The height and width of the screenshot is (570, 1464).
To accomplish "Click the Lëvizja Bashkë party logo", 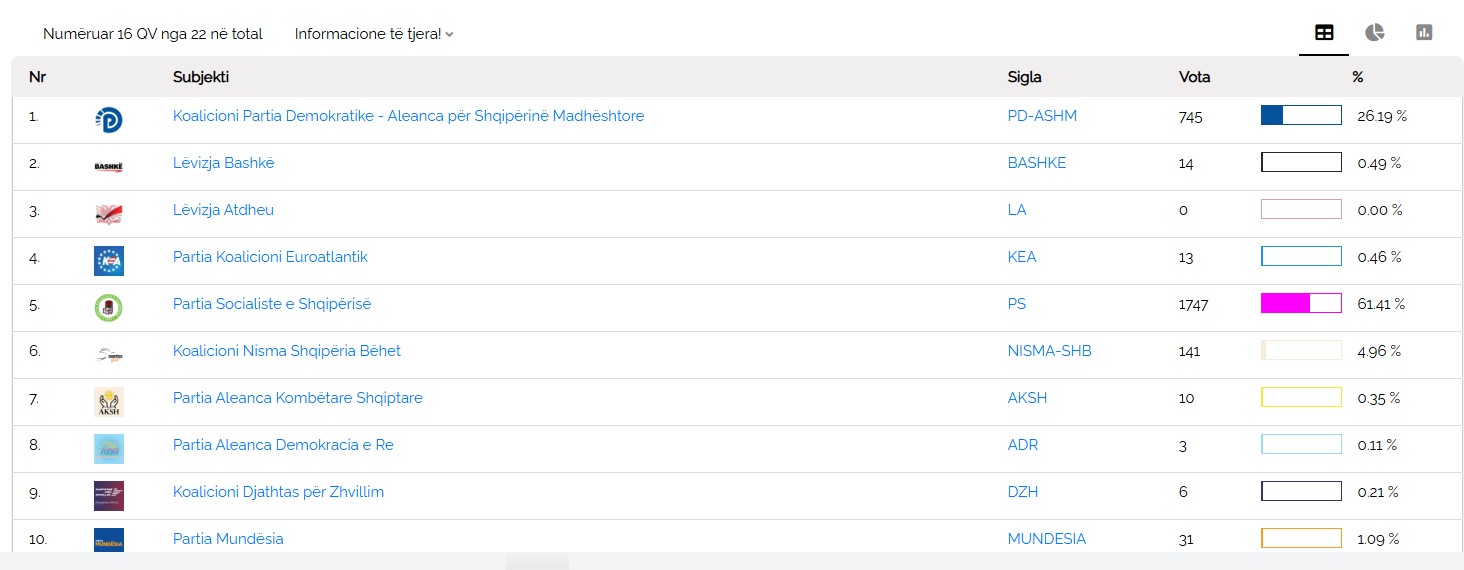I will (x=108, y=167).
